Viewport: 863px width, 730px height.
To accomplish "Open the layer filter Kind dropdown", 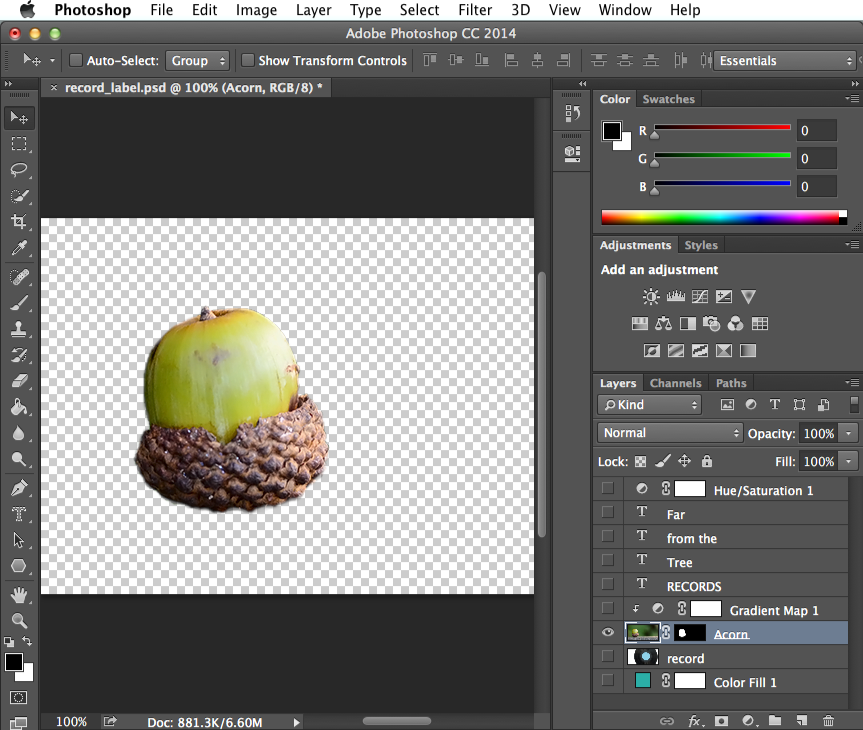I will [x=648, y=404].
